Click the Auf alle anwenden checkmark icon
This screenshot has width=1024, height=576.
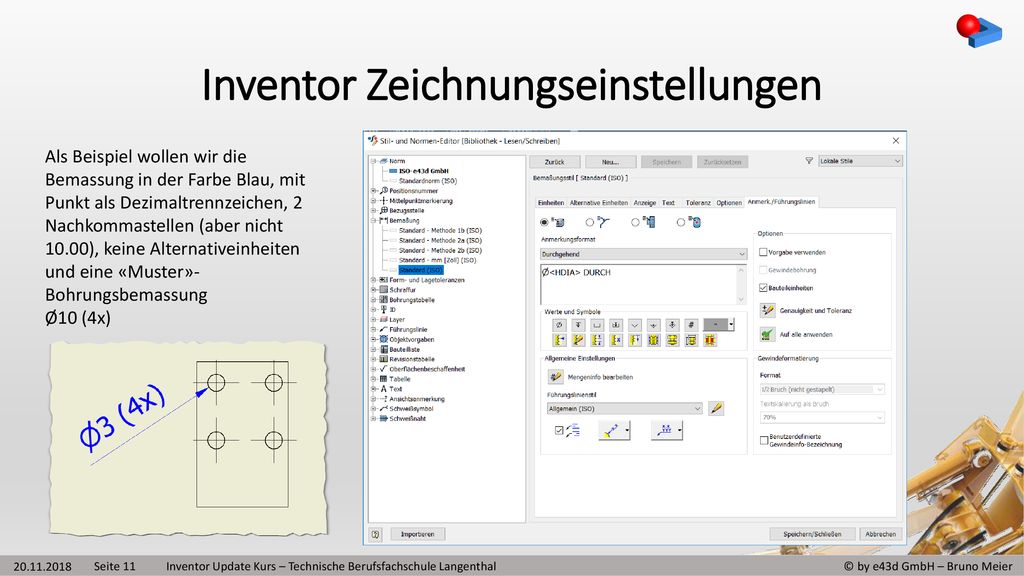767,334
